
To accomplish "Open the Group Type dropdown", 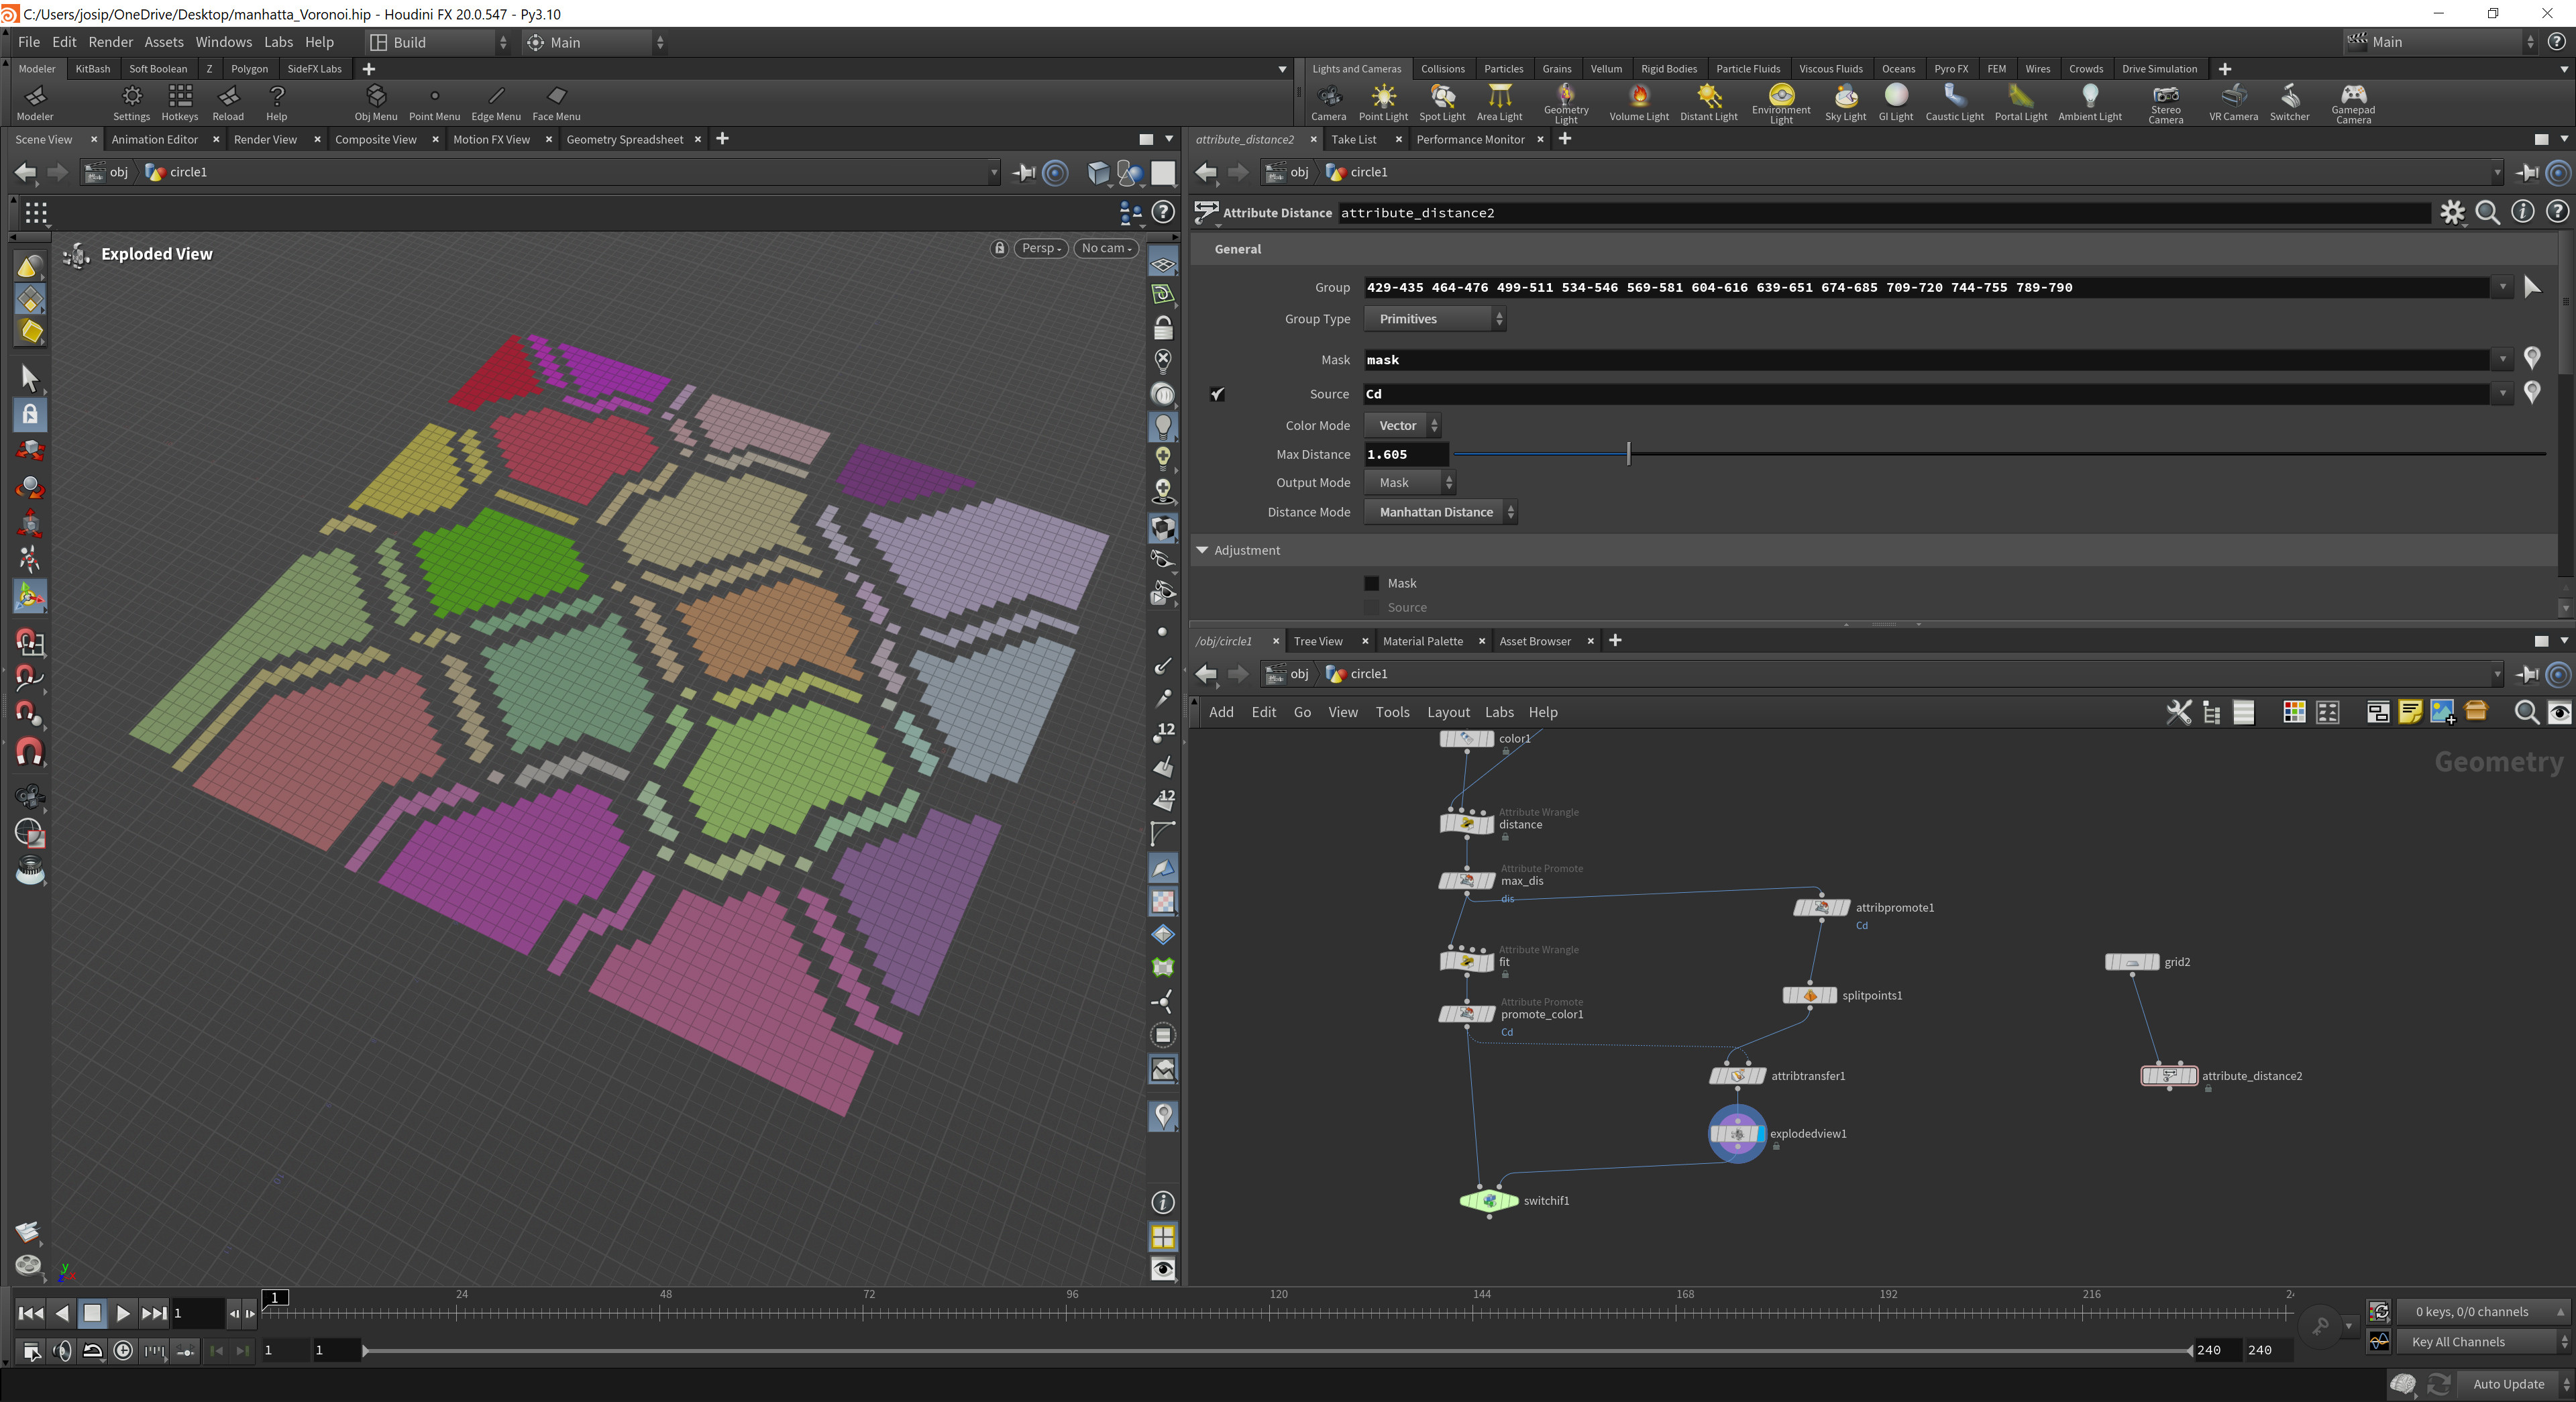I will point(1434,319).
